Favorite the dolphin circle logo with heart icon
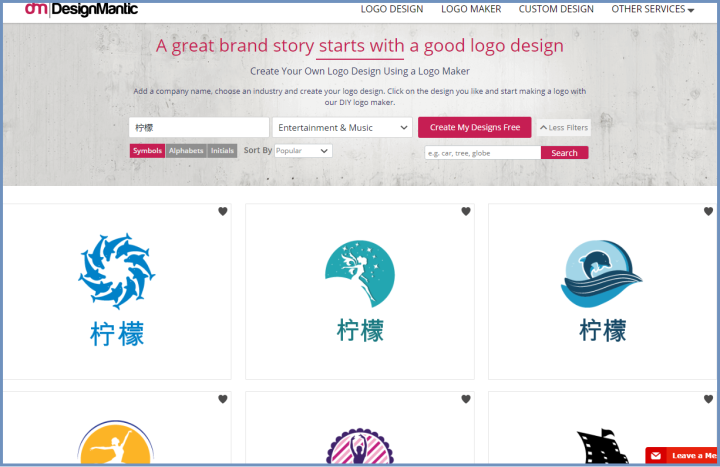The height and width of the screenshot is (467, 720). coord(223,211)
